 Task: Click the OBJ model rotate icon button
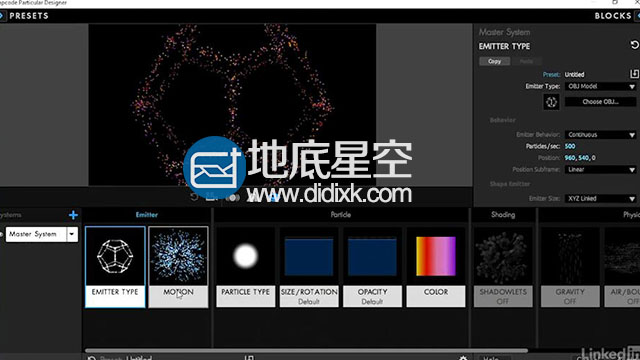[x=551, y=102]
